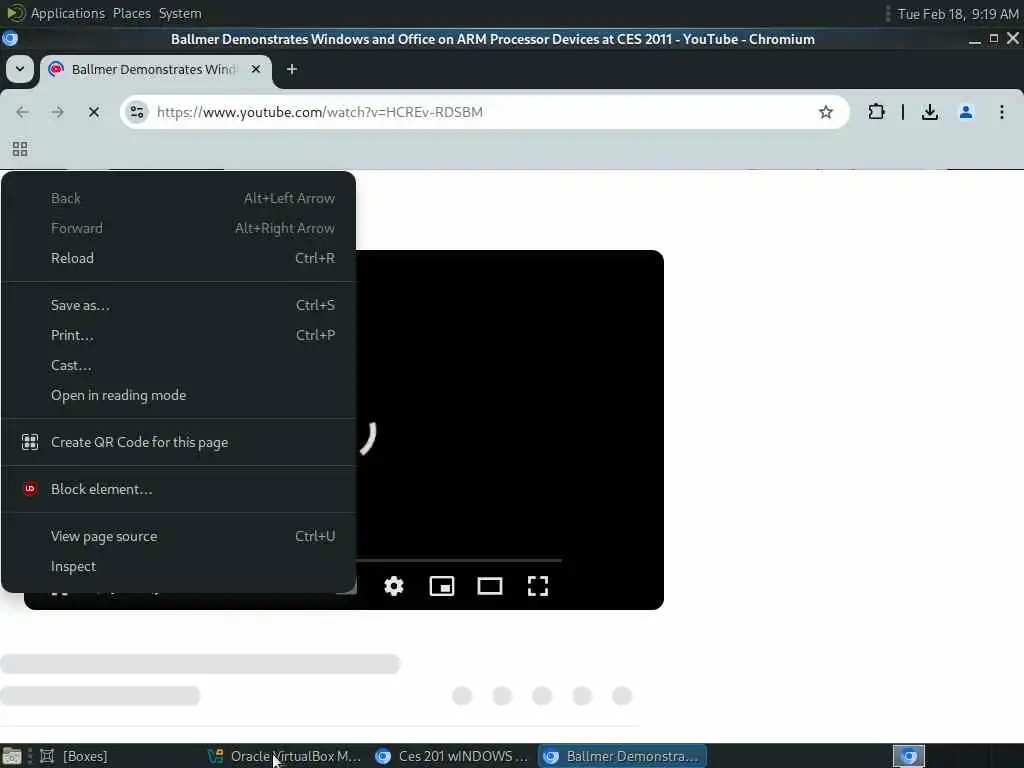Choose View page source

click(x=178, y=536)
